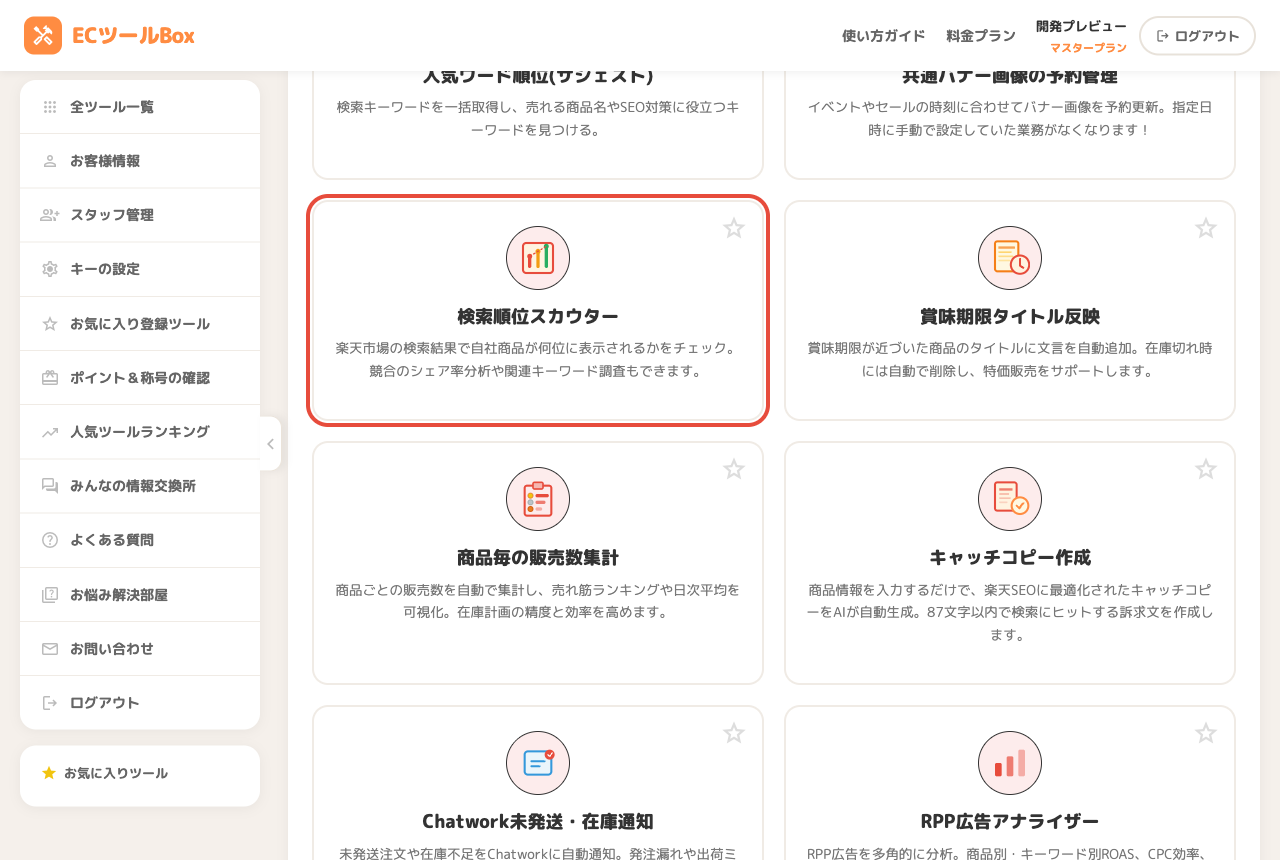Image resolution: width=1280 pixels, height=860 pixels.
Task: Click the sidebar ログアウト exit icon
Action: click(x=50, y=703)
